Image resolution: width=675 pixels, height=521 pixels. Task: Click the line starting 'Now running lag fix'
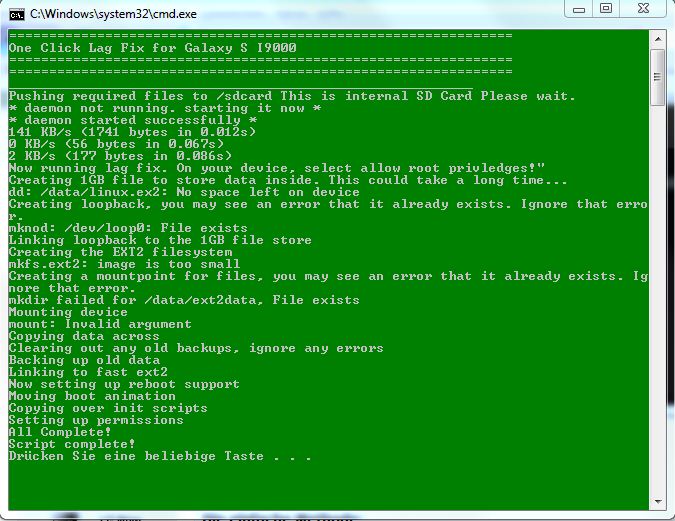point(276,168)
